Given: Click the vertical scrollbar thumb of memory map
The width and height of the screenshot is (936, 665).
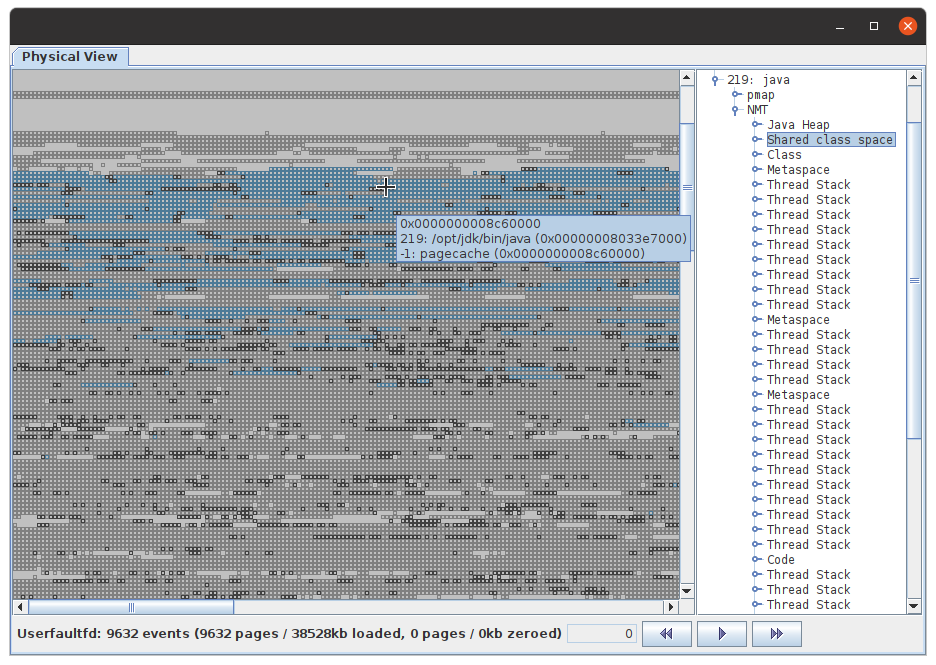Looking at the screenshot, I should pyautogui.click(x=687, y=187).
